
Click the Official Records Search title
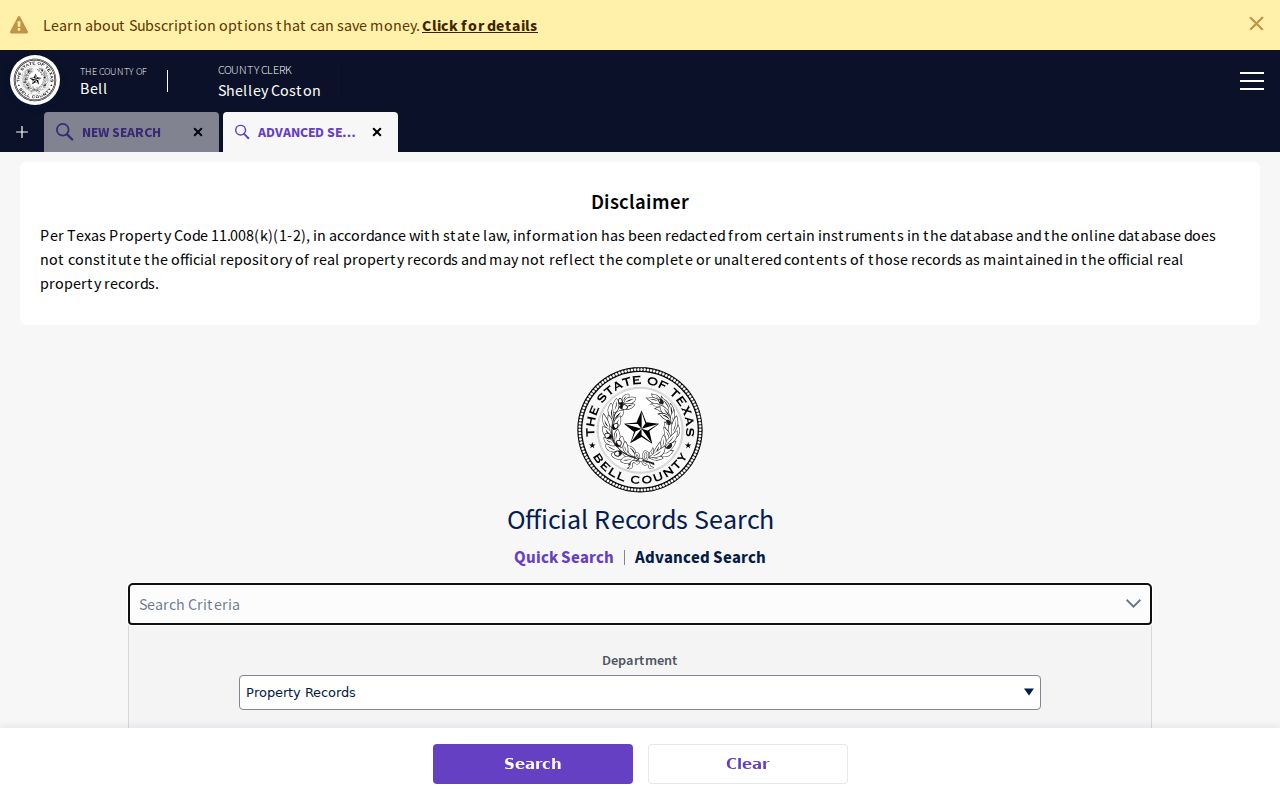pos(640,520)
